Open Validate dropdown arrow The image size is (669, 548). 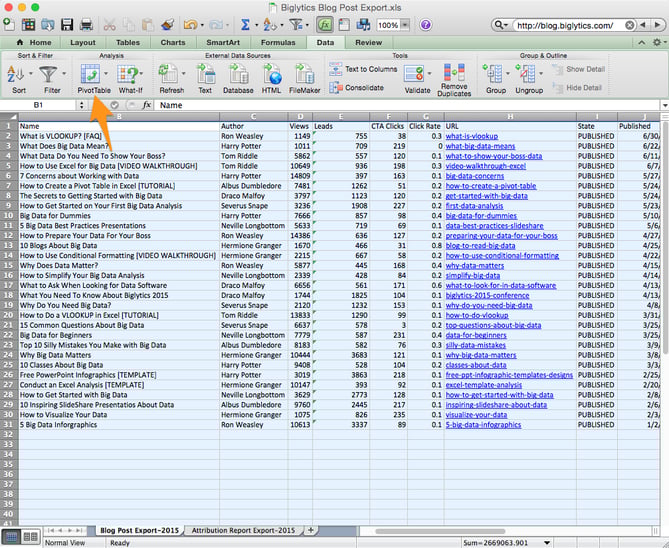coord(429,73)
